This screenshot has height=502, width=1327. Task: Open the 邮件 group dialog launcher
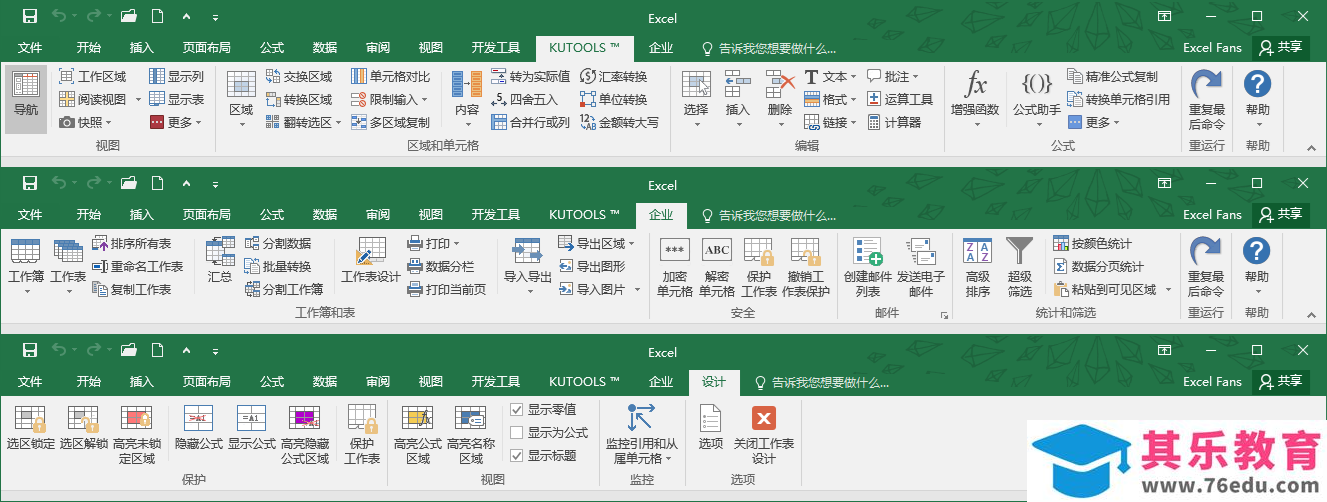click(943, 316)
